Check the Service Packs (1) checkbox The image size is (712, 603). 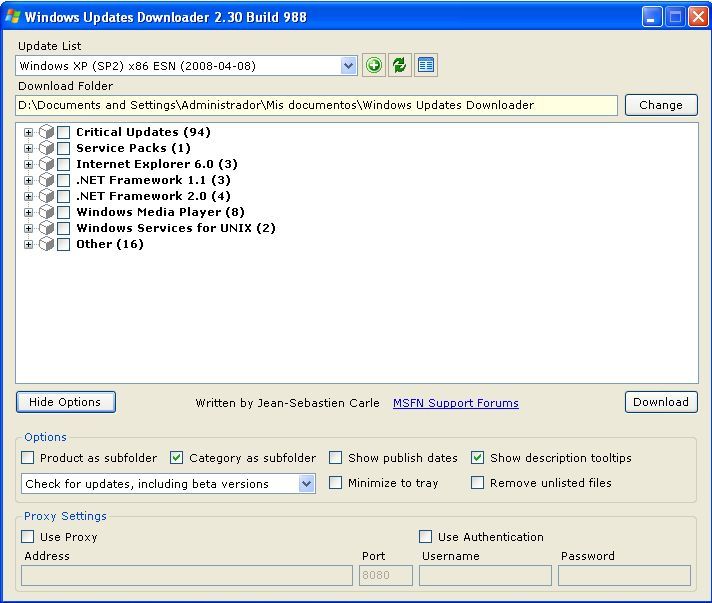pos(64,148)
